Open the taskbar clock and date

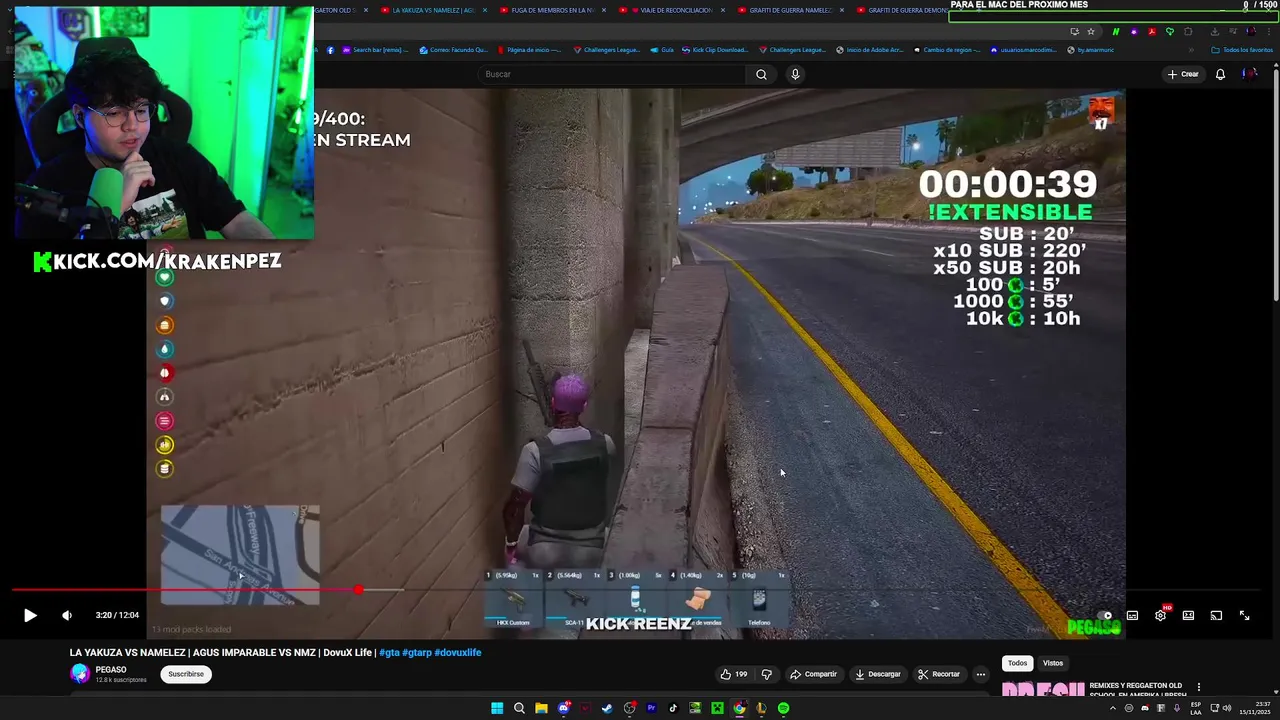click(x=1257, y=708)
